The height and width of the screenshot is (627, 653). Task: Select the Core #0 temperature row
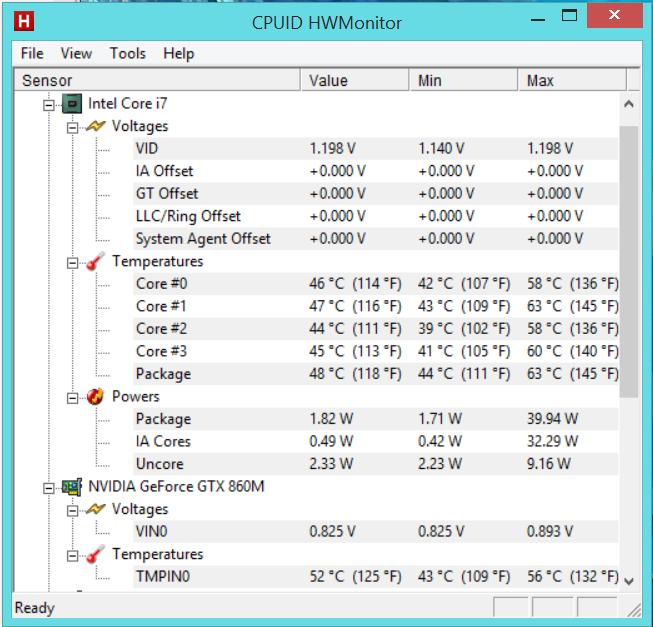tap(376, 284)
